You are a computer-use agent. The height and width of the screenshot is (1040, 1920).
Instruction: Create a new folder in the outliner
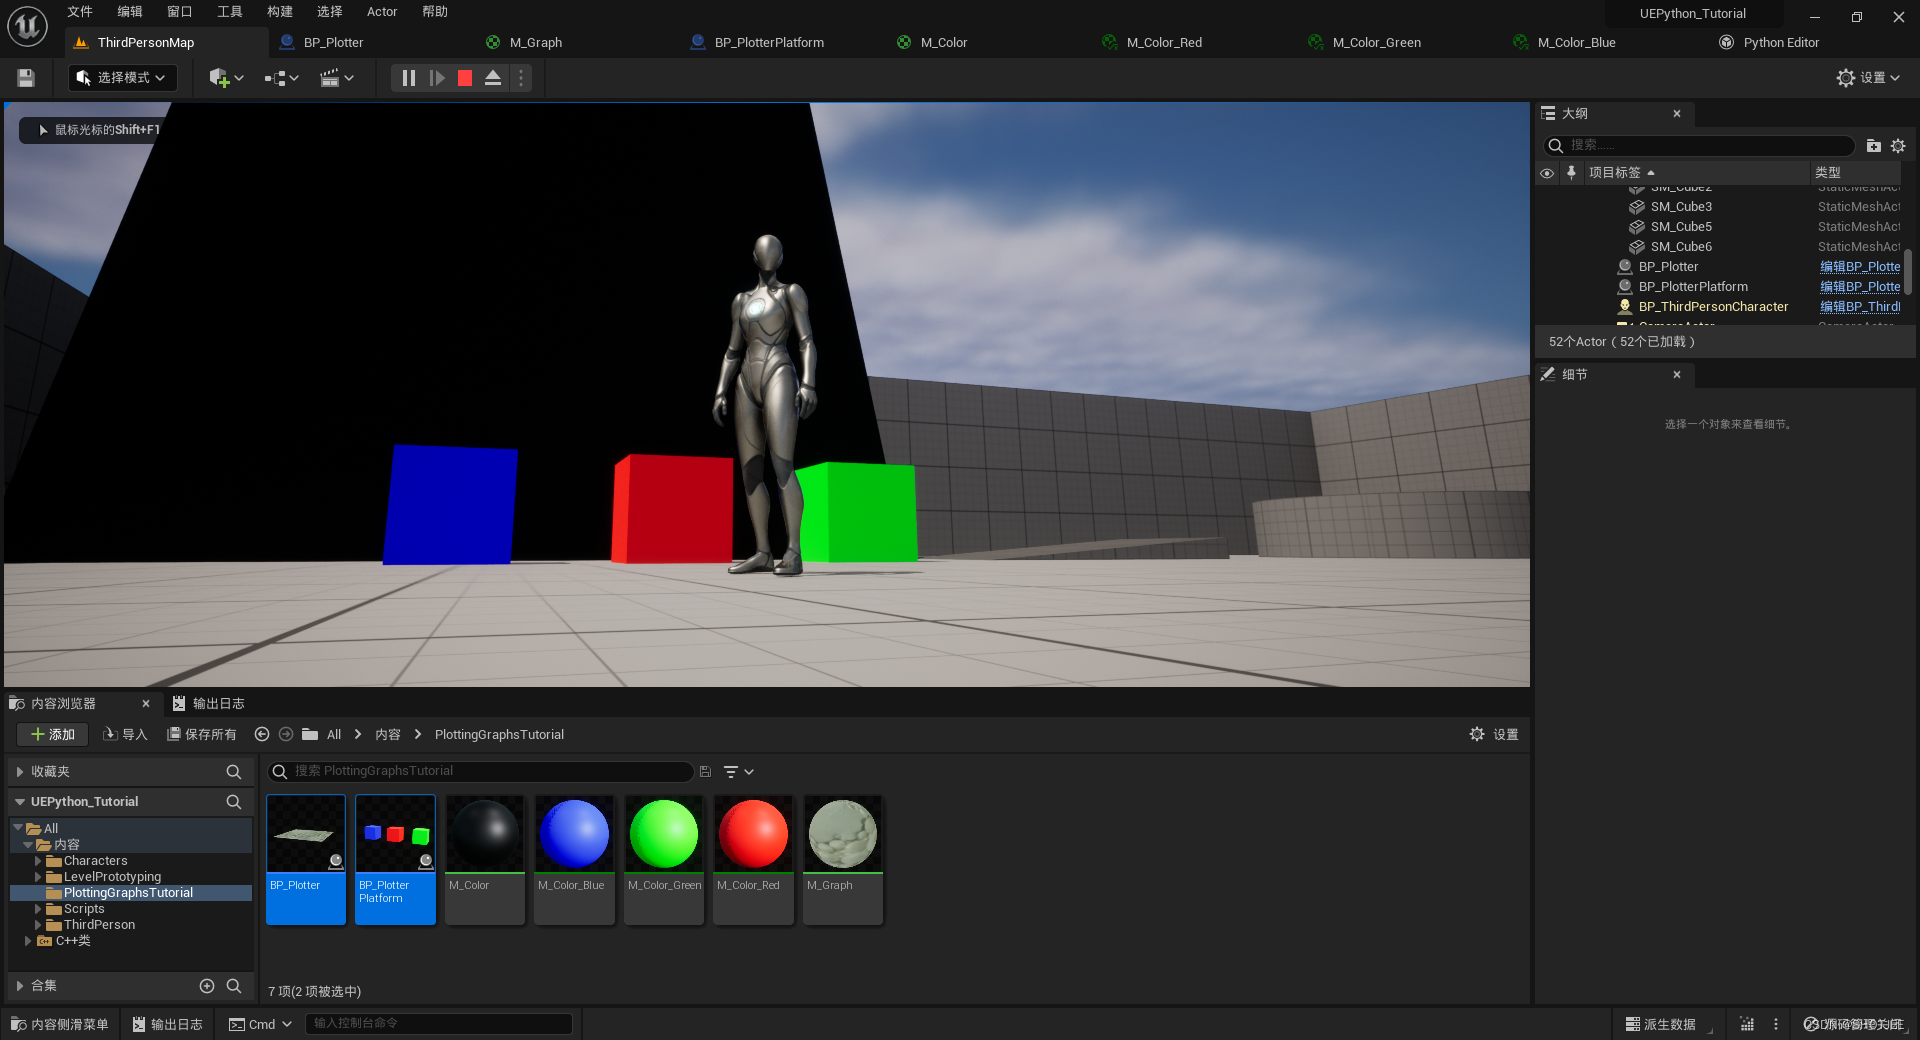(x=1874, y=146)
